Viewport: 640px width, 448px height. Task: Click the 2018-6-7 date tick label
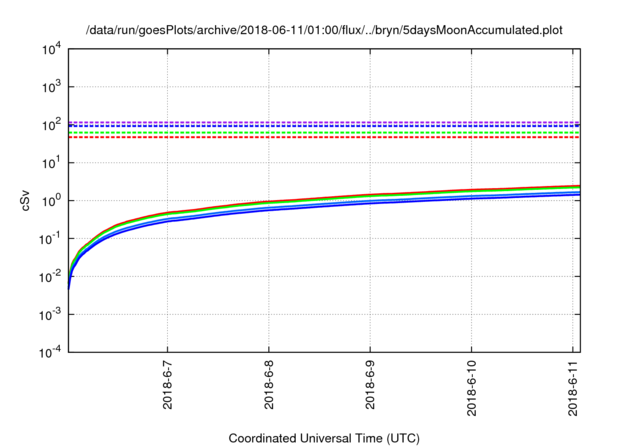click(167, 385)
